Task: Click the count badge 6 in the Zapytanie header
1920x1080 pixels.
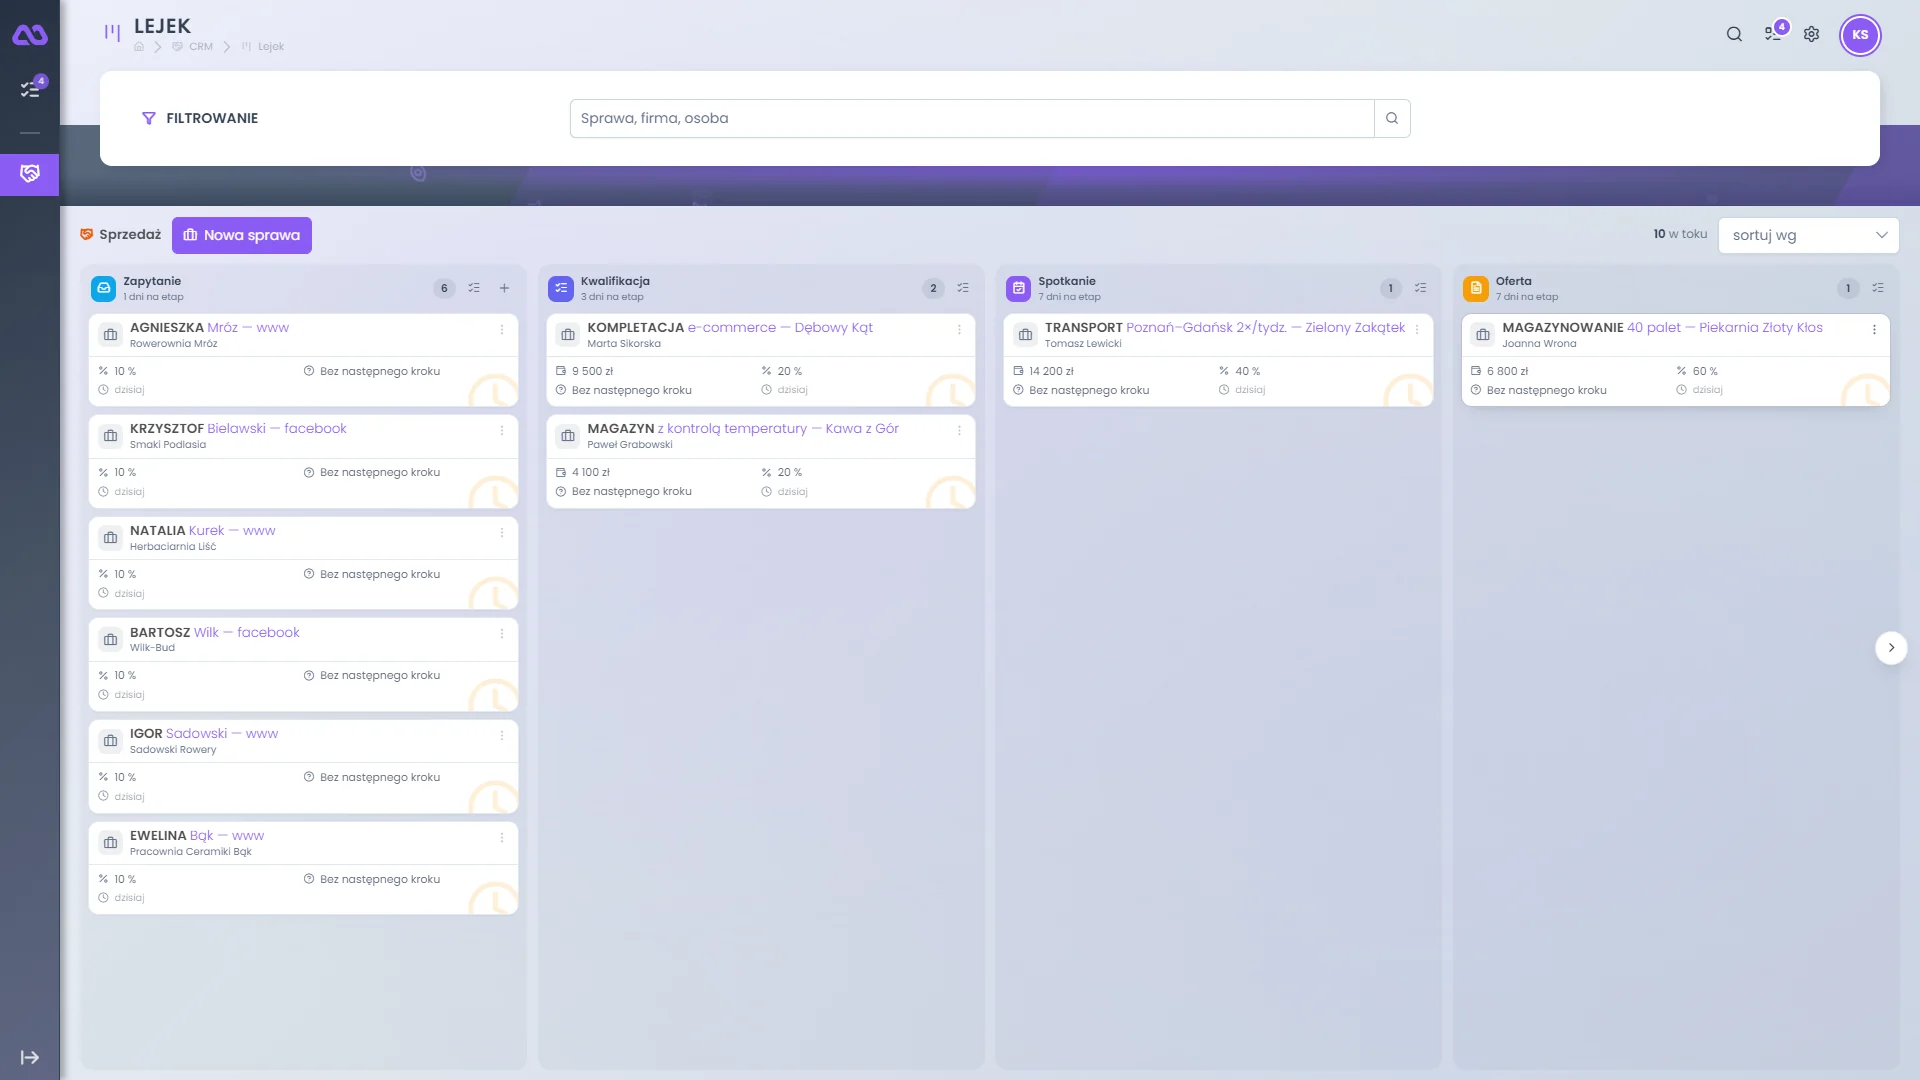Action: [x=444, y=288]
